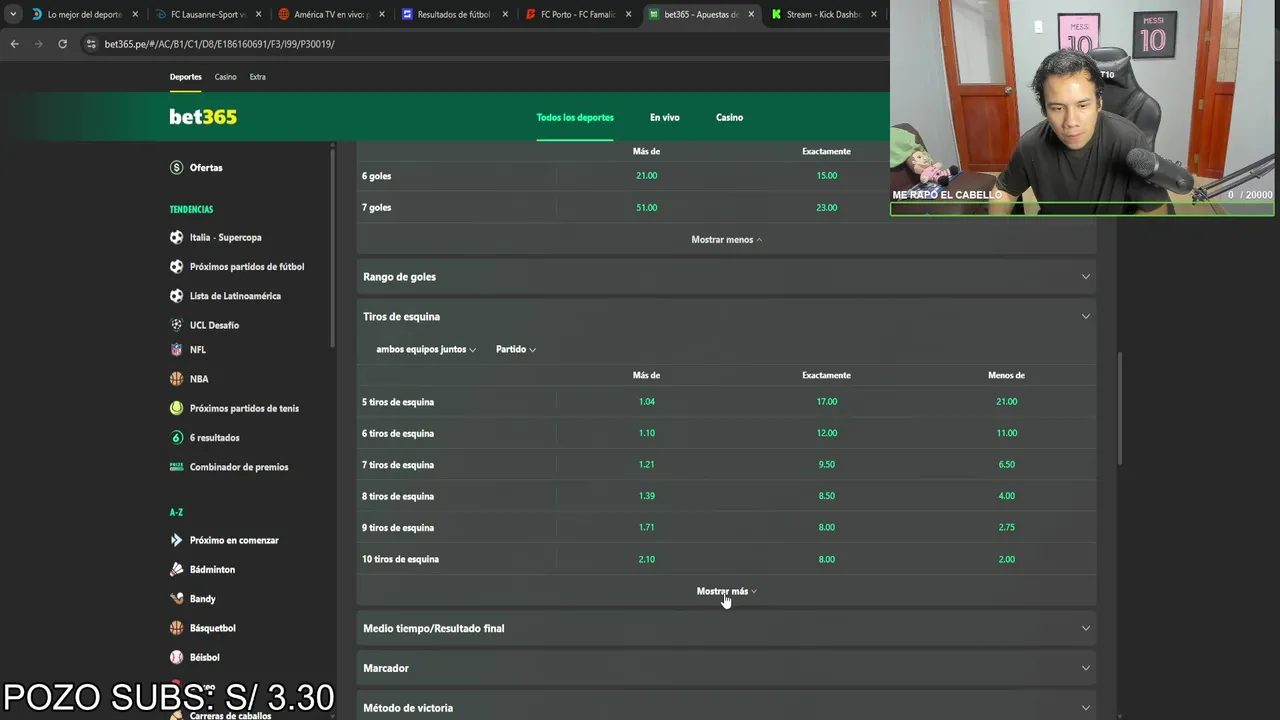The image size is (1280, 720).
Task: Click the browser forward arrow
Action: 38,44
